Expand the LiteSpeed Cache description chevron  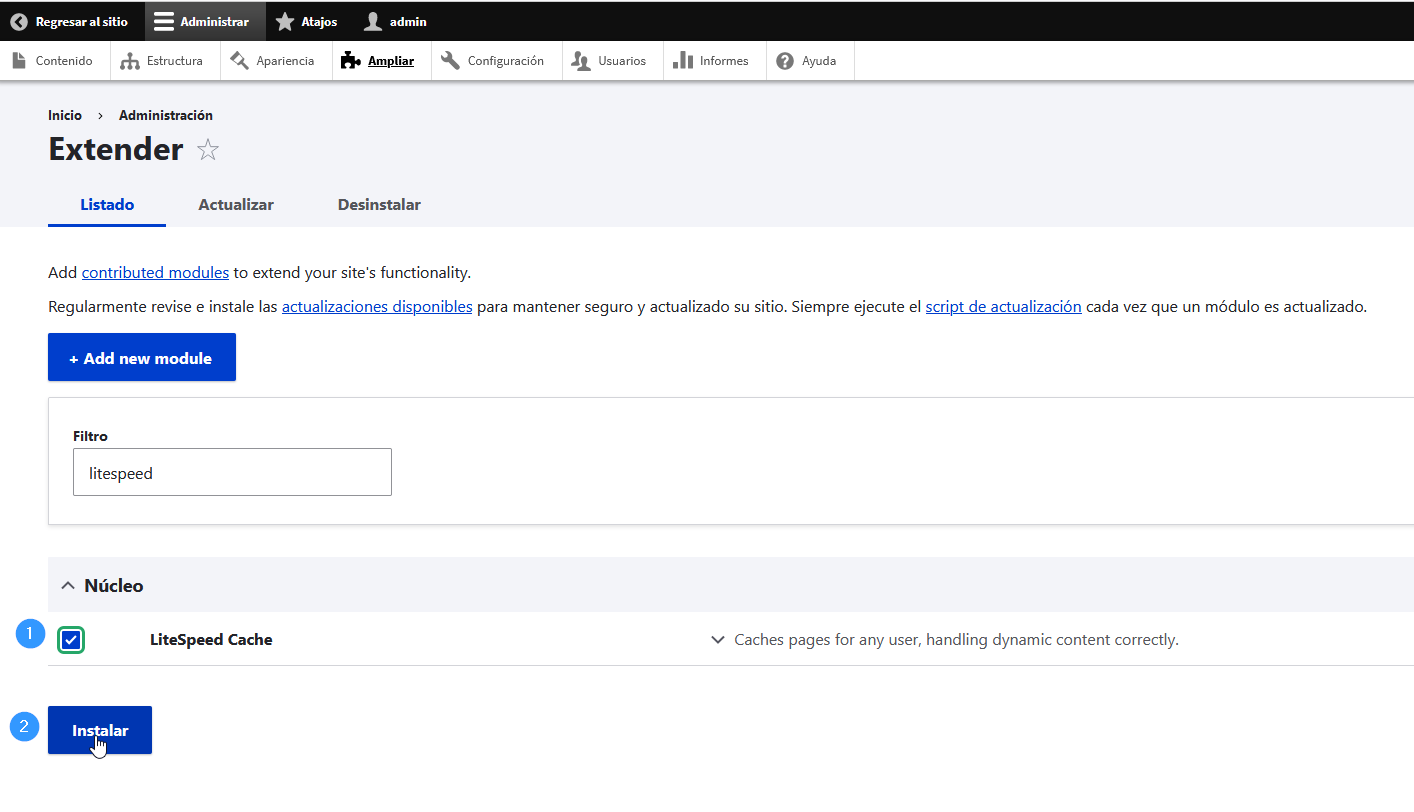click(x=717, y=640)
